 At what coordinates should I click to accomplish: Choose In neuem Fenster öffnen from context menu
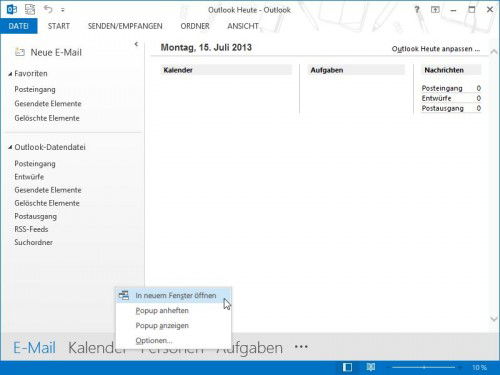173,296
